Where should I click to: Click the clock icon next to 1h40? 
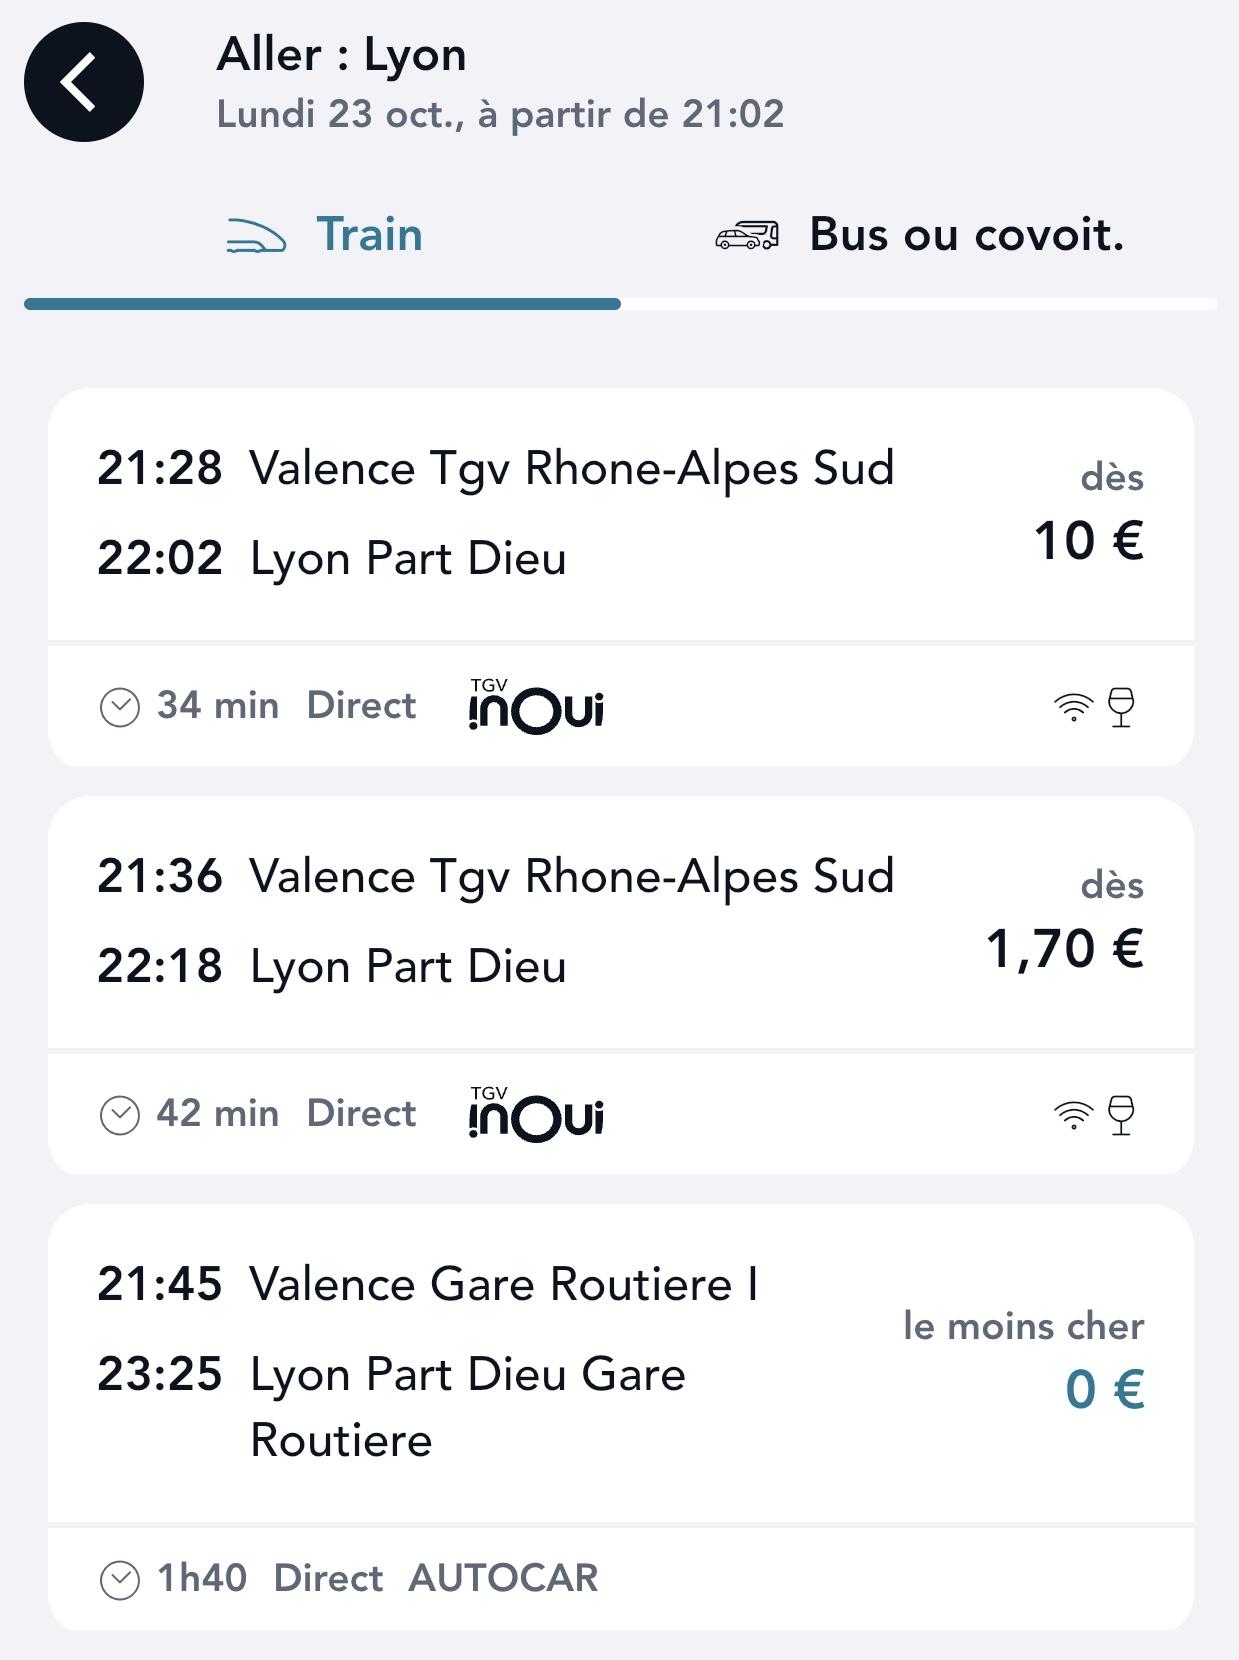coord(120,1580)
